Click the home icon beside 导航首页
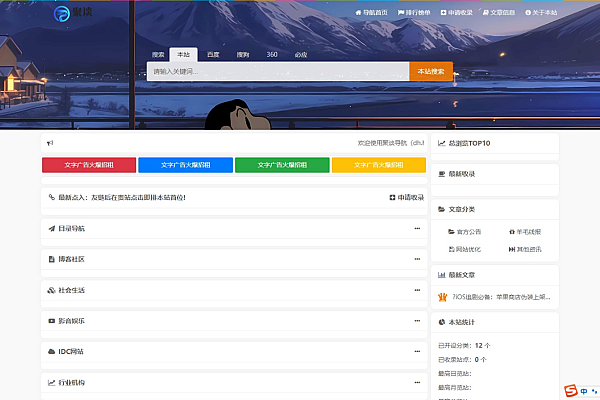The height and width of the screenshot is (400, 600). click(x=358, y=13)
